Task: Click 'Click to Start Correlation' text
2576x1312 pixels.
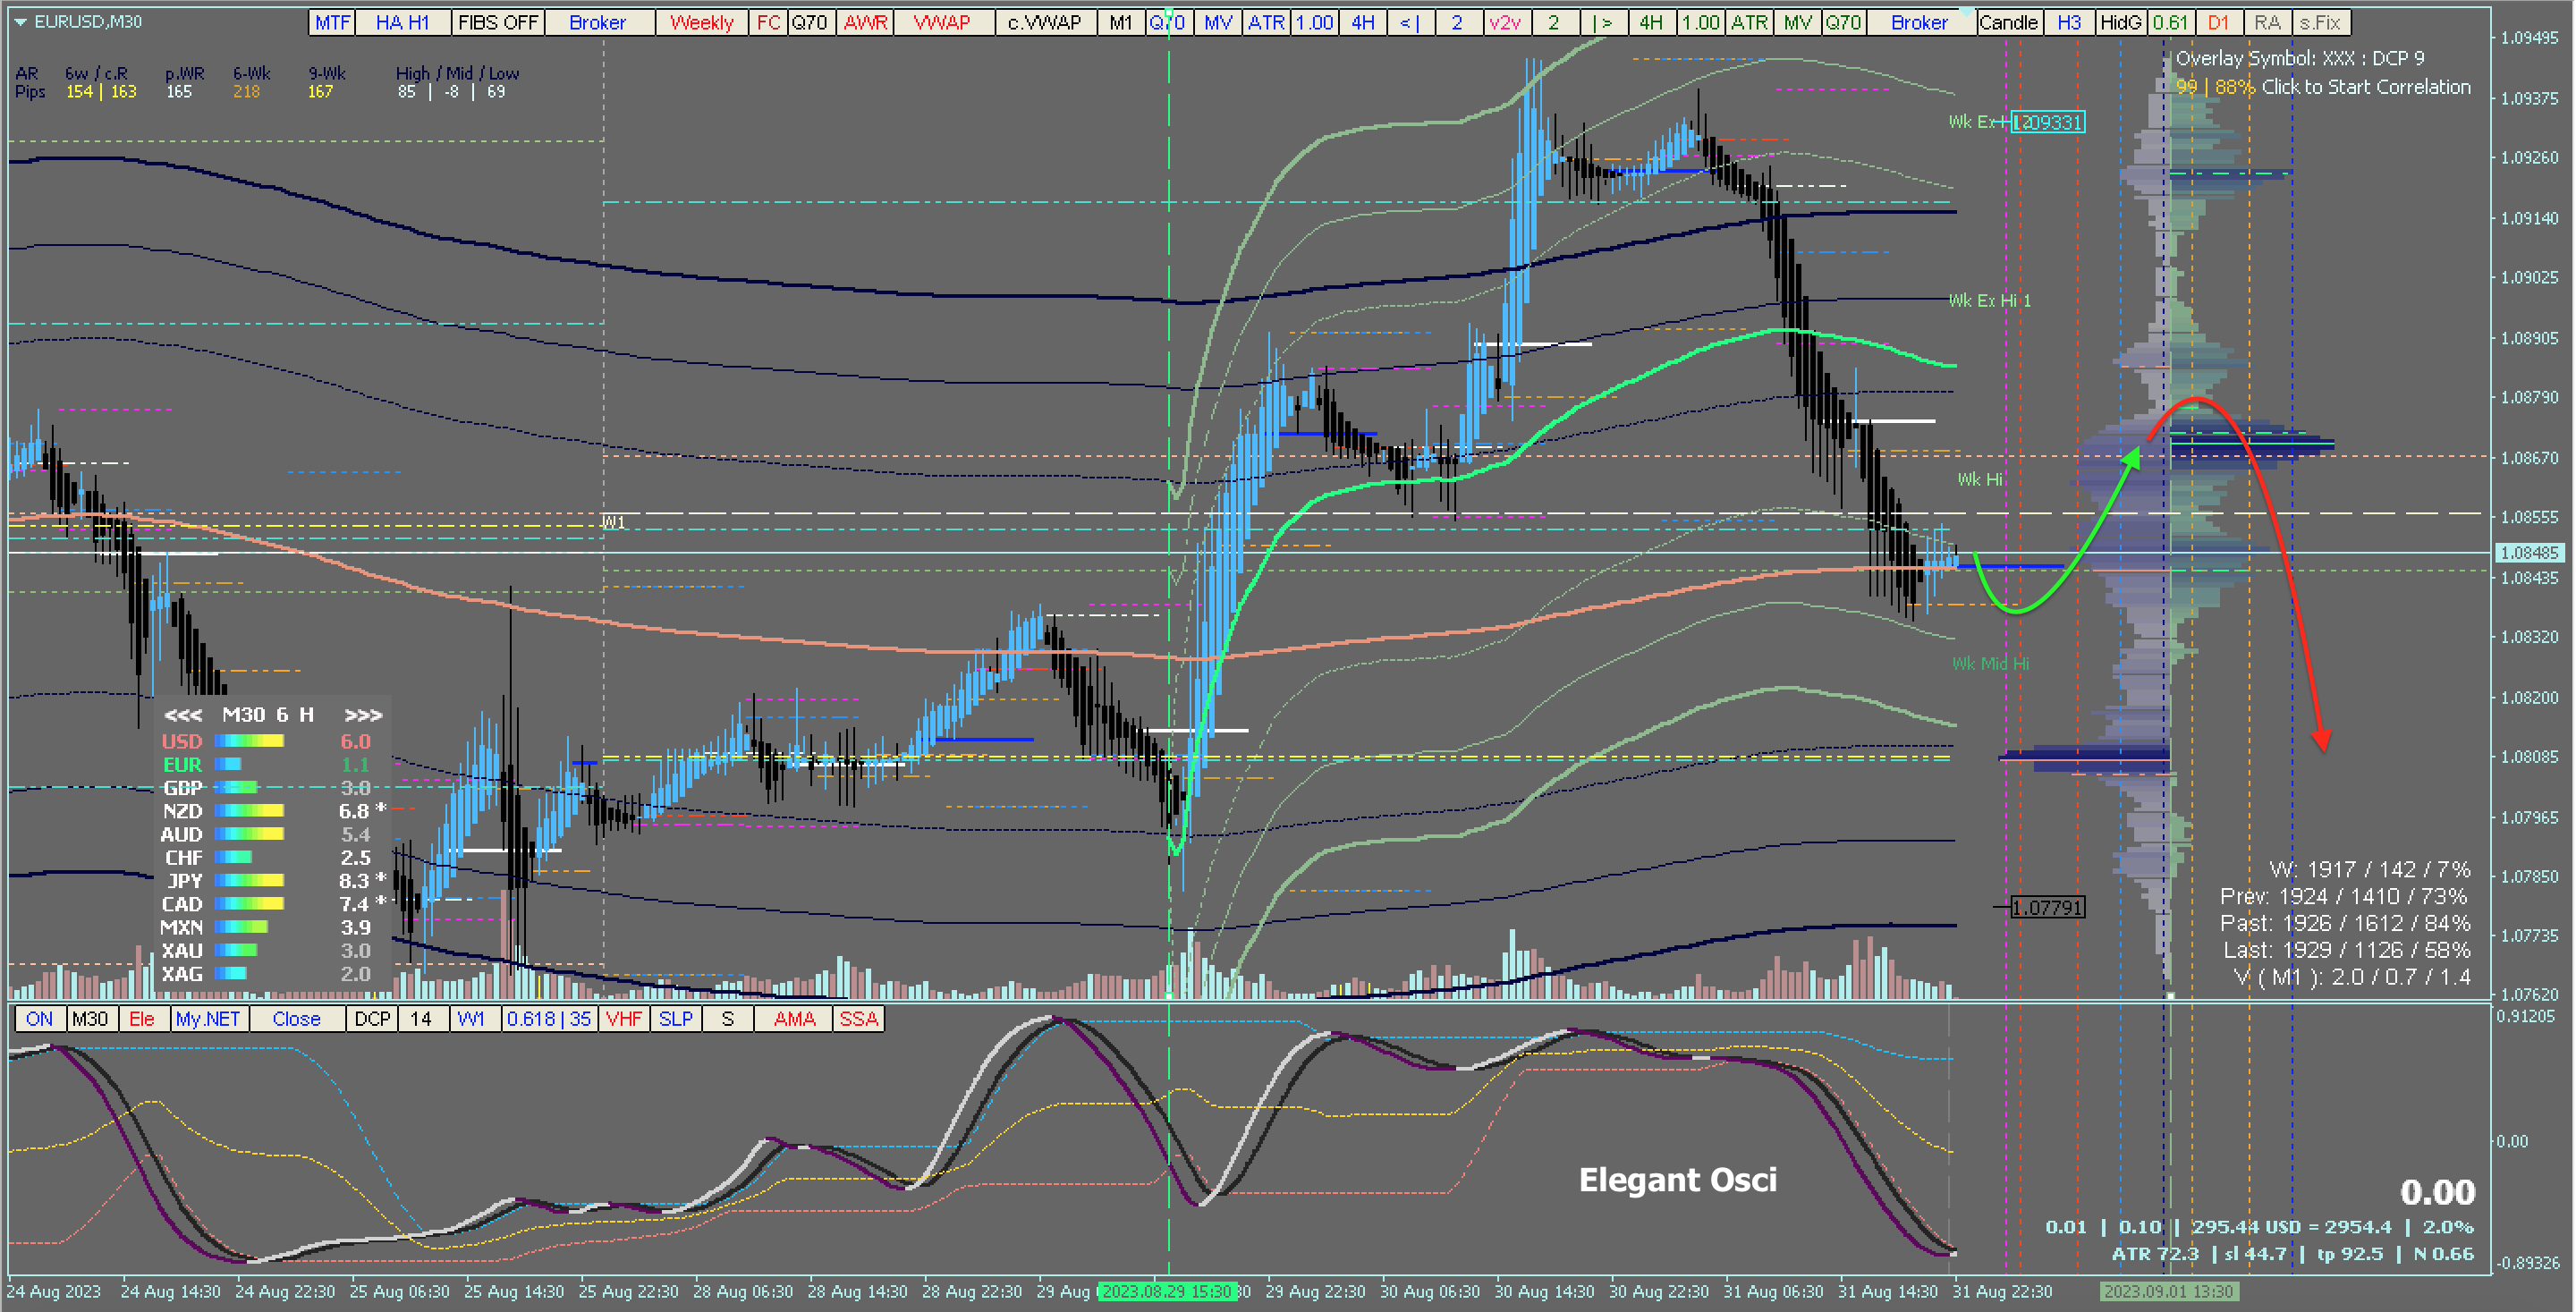Action: pos(2366,87)
